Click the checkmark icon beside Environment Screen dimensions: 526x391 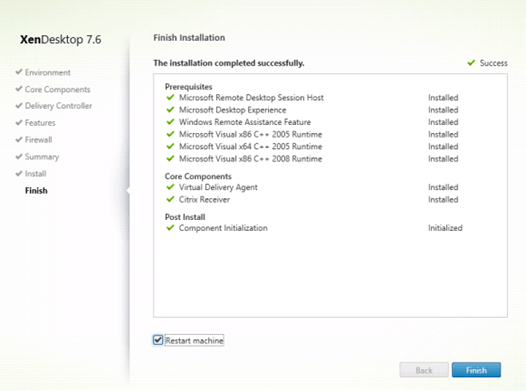click(x=19, y=72)
